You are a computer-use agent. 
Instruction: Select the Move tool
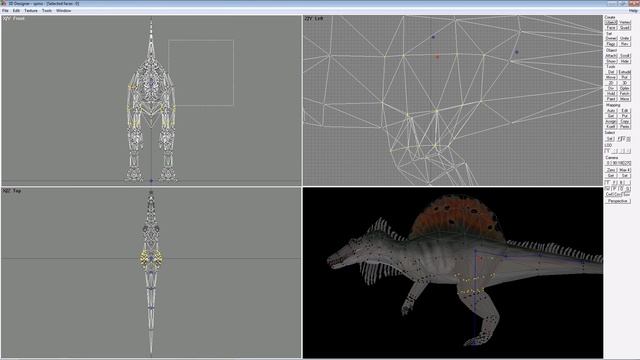(611, 77)
